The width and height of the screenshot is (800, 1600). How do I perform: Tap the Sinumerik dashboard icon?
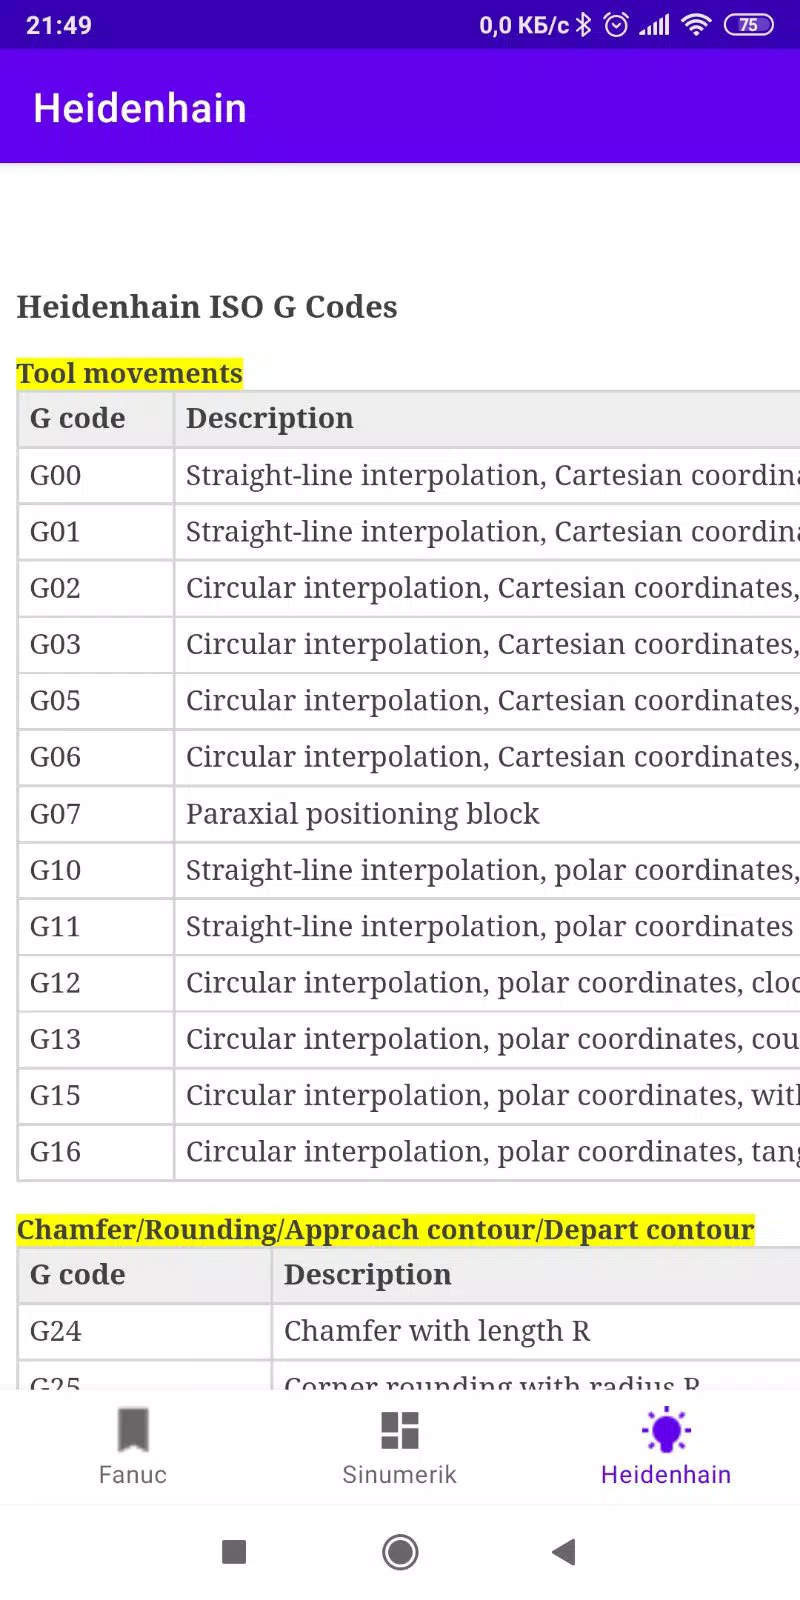(x=400, y=1430)
